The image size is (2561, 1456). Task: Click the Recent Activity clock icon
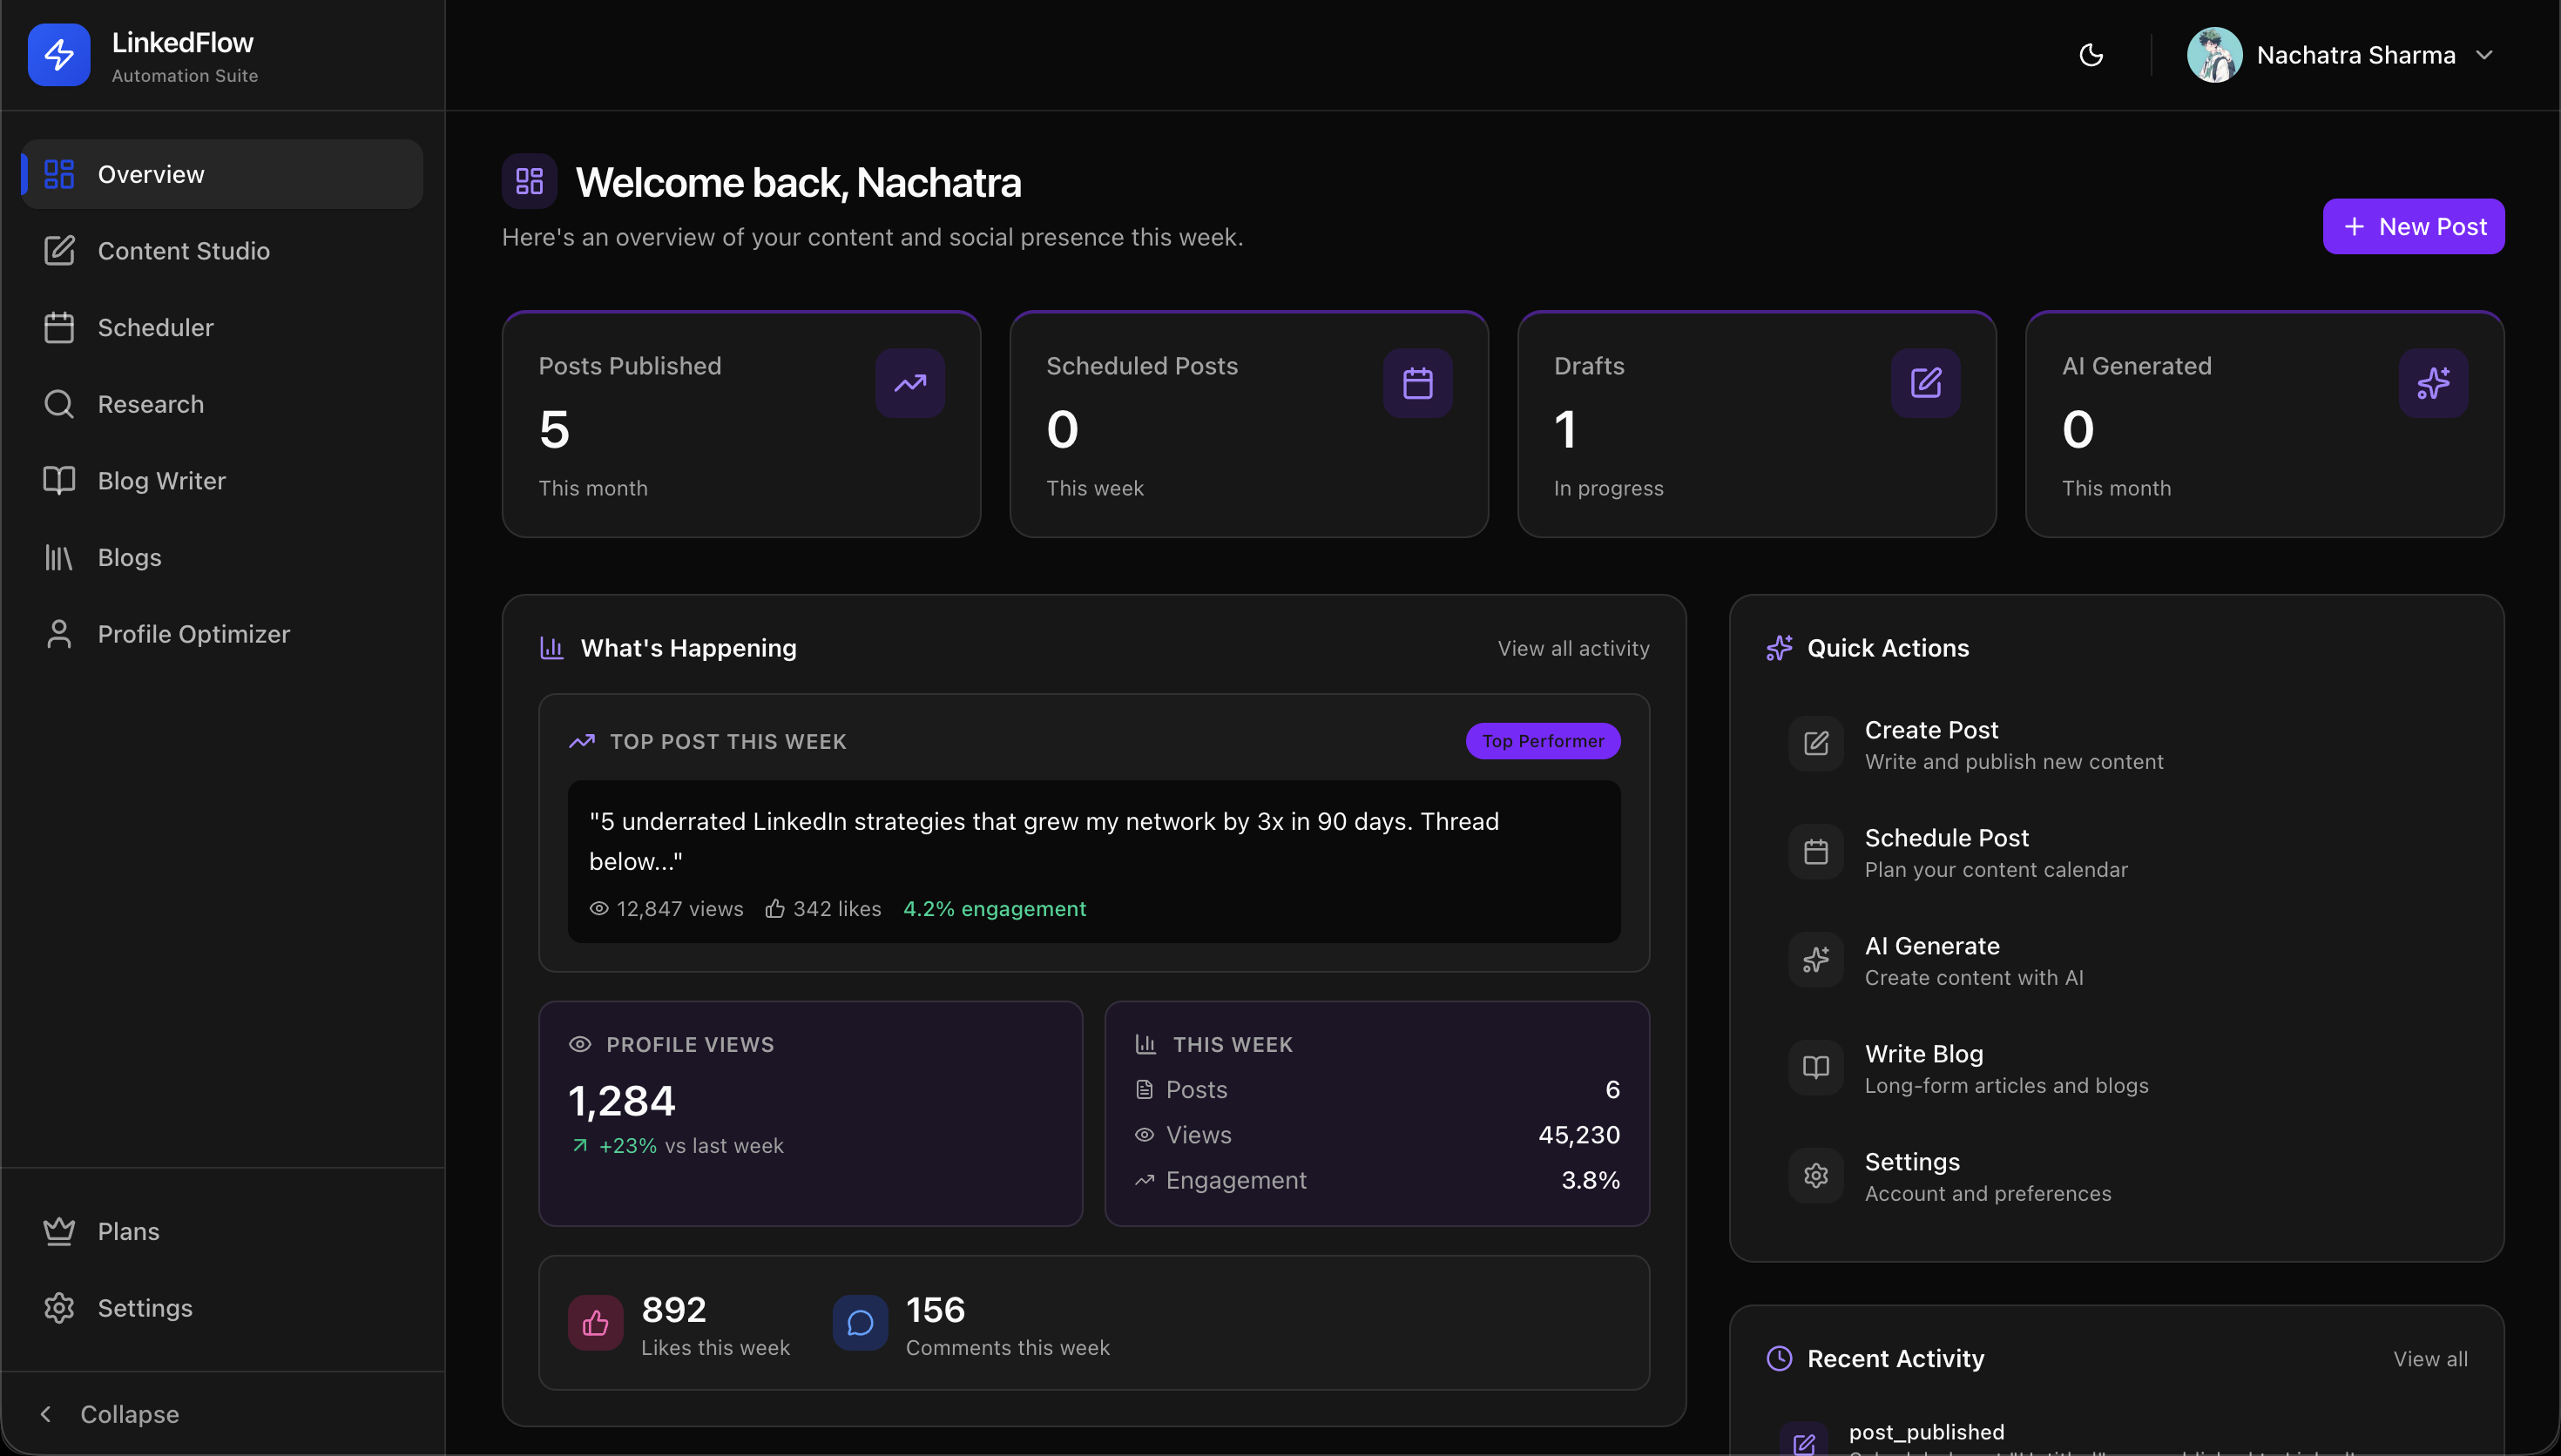point(1779,1359)
